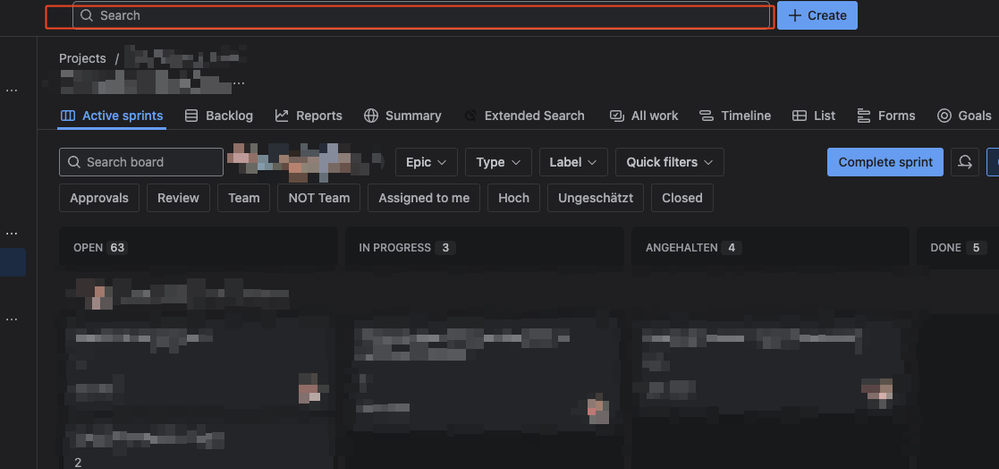
Task: Open the Reports tab
Action: (308, 115)
